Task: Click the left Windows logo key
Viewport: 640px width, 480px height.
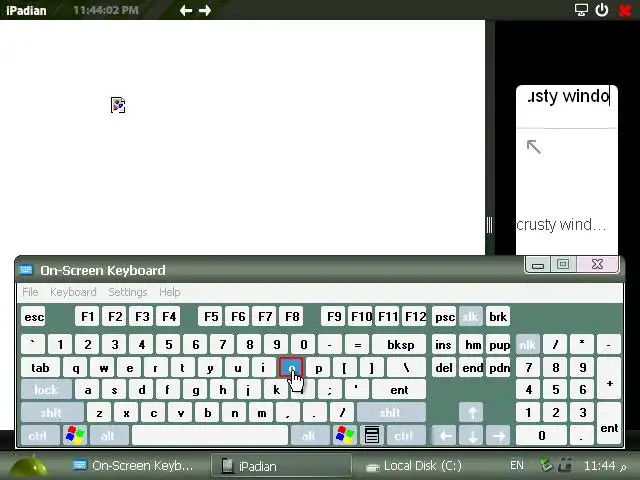Action: click(x=75, y=435)
